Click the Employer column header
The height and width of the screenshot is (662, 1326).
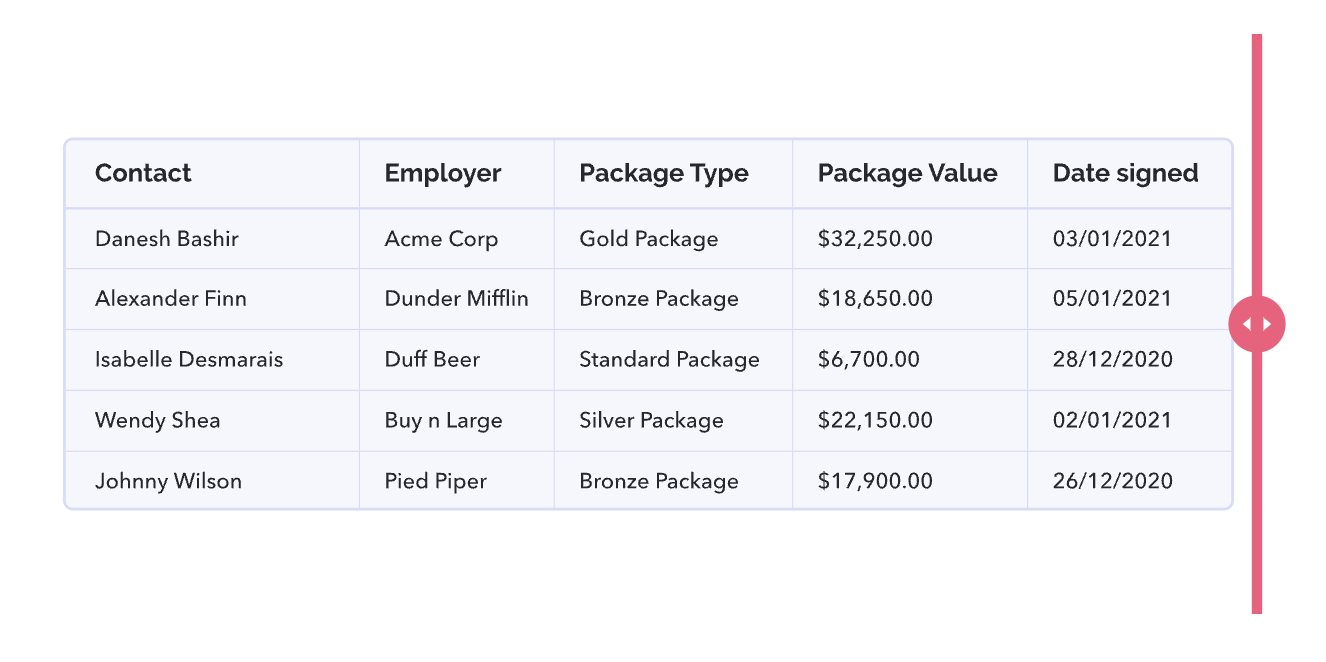coord(457,174)
